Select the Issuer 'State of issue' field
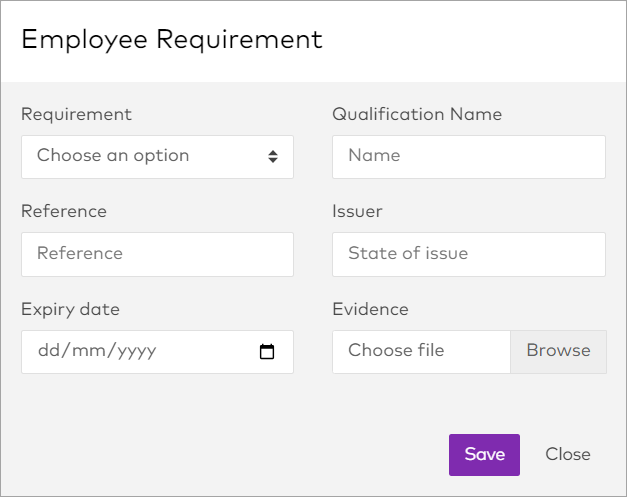Screen dimensions: 627x497 tap(468, 254)
